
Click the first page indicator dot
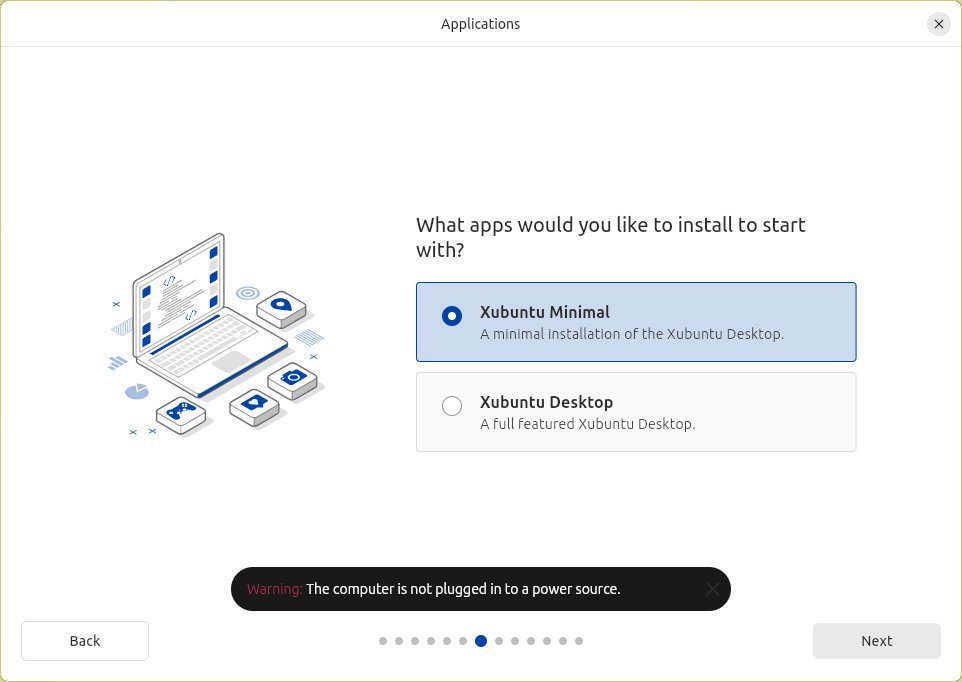[x=383, y=641]
